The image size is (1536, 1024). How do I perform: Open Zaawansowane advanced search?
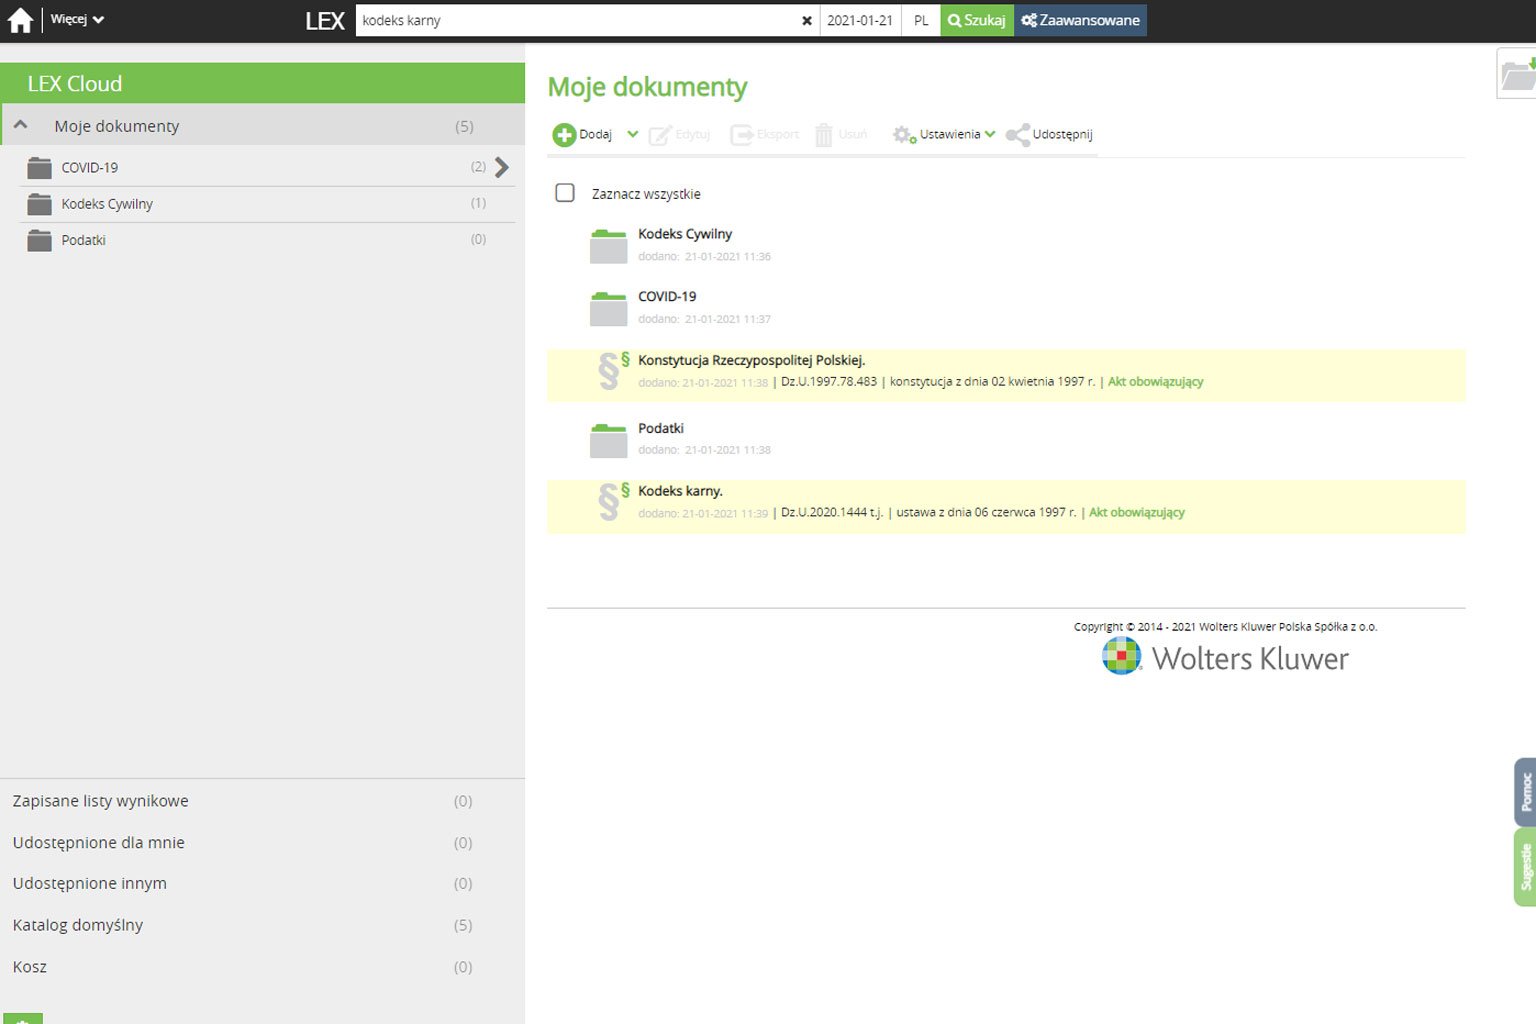click(1080, 20)
